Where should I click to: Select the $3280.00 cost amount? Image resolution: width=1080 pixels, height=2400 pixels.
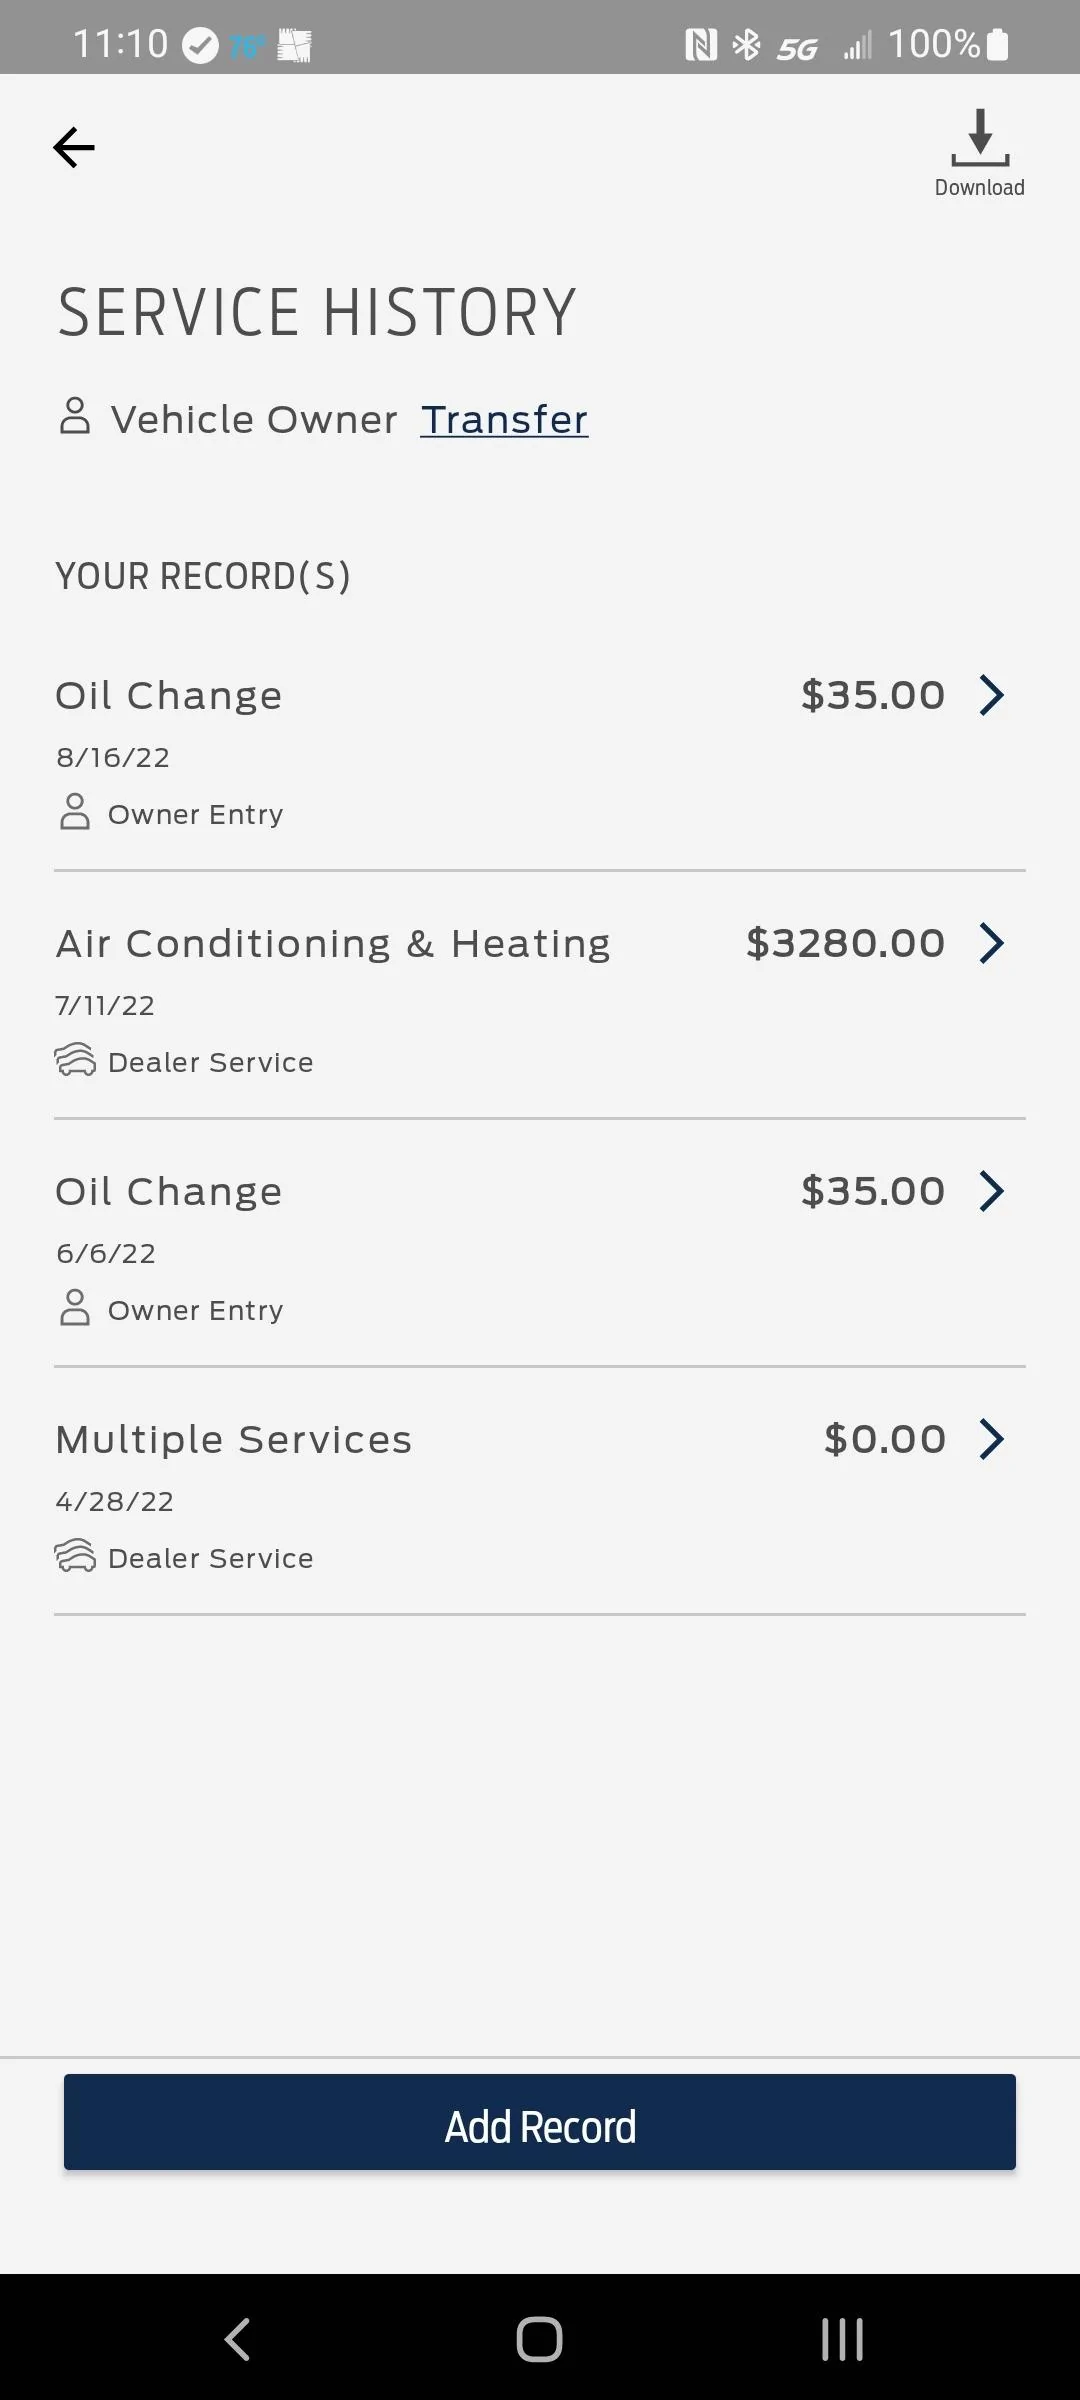(845, 943)
